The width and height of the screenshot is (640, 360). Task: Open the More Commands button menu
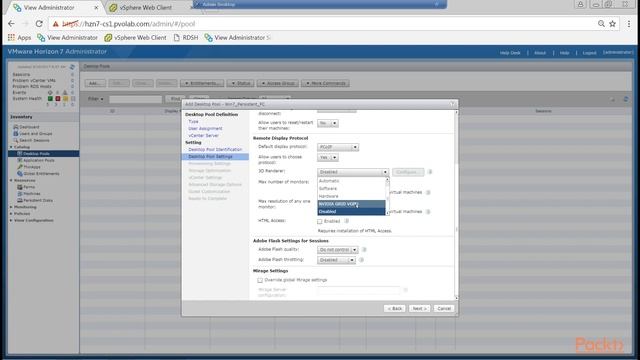pos(325,83)
